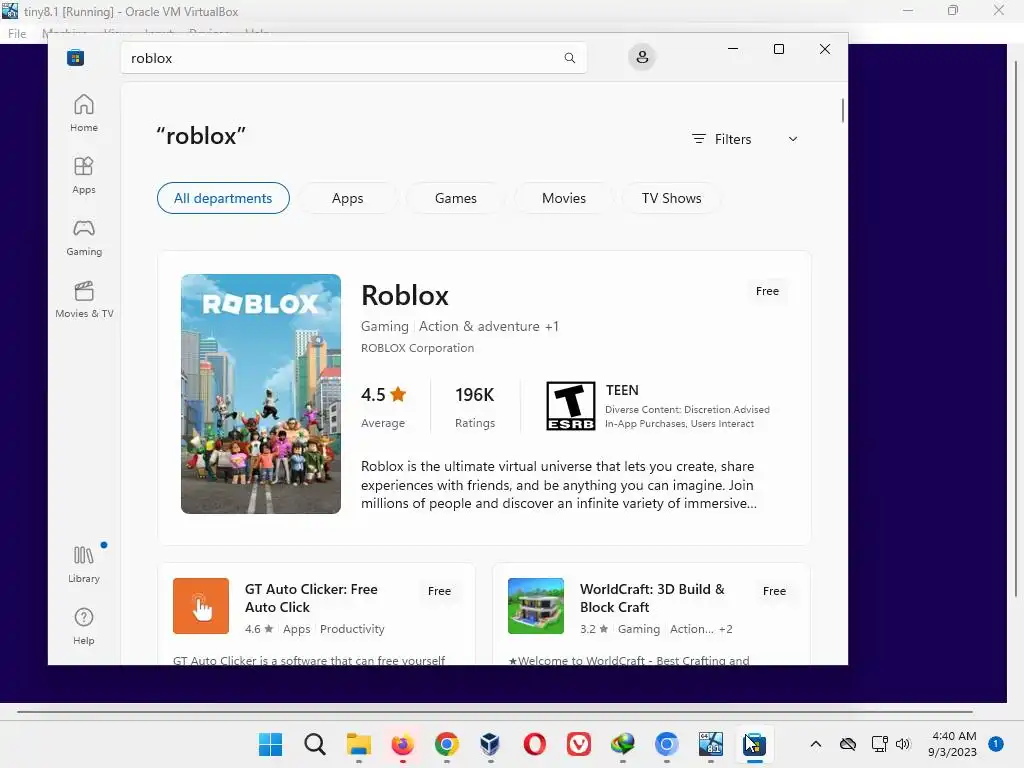The height and width of the screenshot is (768, 1024).
Task: Click the "roblox" results heading
Action: pos(200,136)
